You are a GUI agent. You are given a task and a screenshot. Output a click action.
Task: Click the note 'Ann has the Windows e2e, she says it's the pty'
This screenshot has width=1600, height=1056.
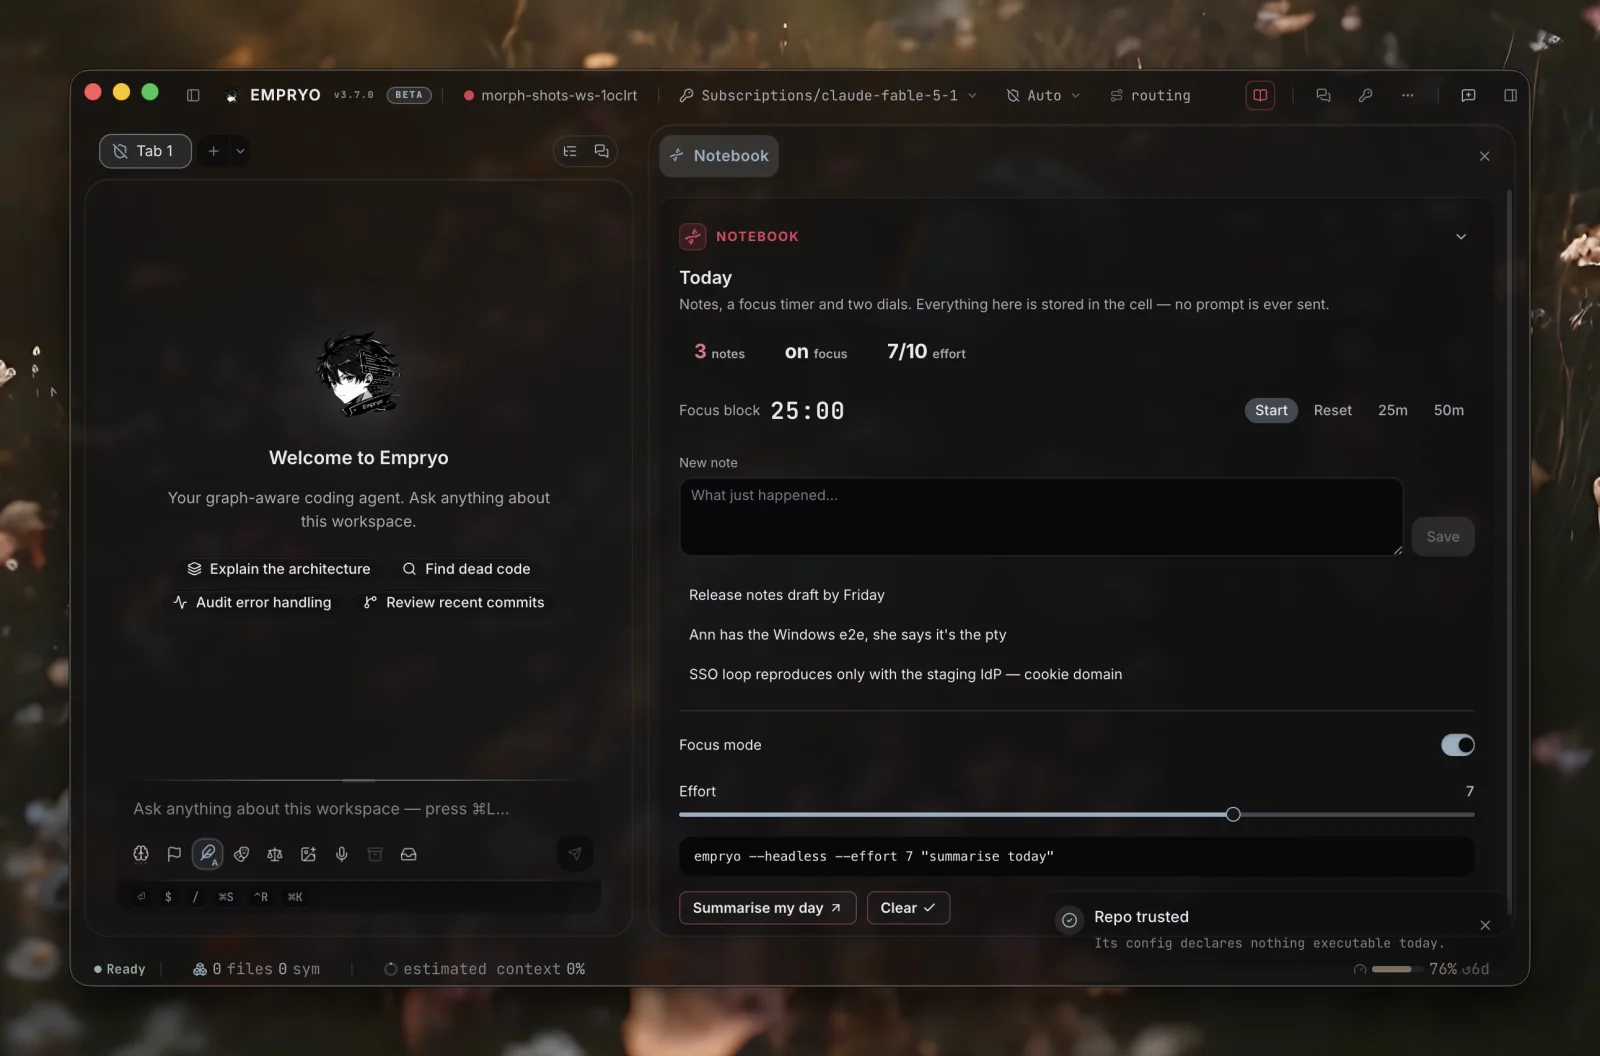click(848, 635)
